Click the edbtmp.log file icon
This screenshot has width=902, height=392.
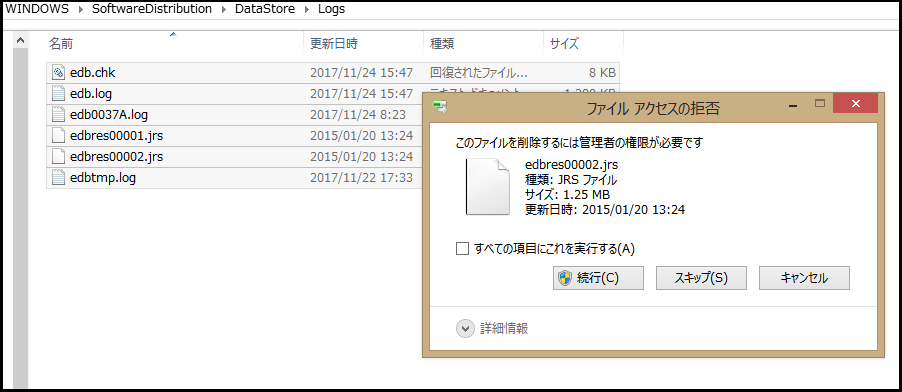[x=58, y=178]
